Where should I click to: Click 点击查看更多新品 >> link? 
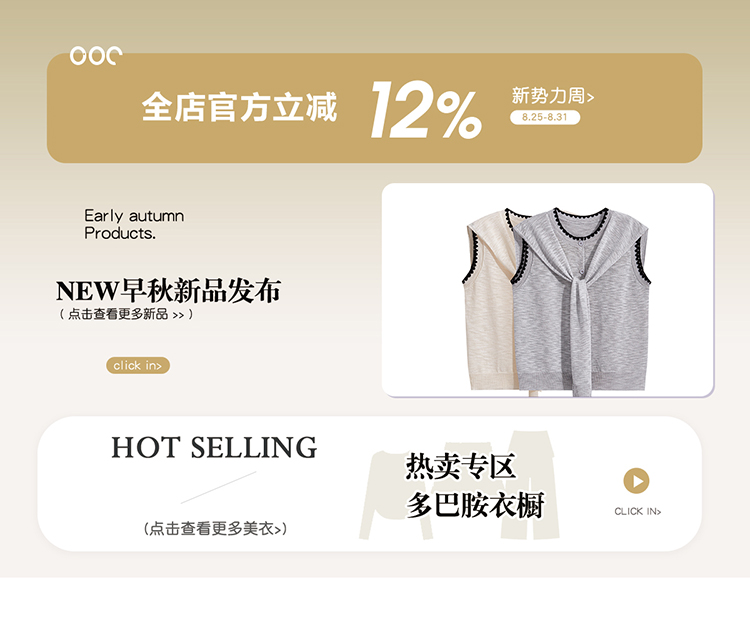(126, 314)
